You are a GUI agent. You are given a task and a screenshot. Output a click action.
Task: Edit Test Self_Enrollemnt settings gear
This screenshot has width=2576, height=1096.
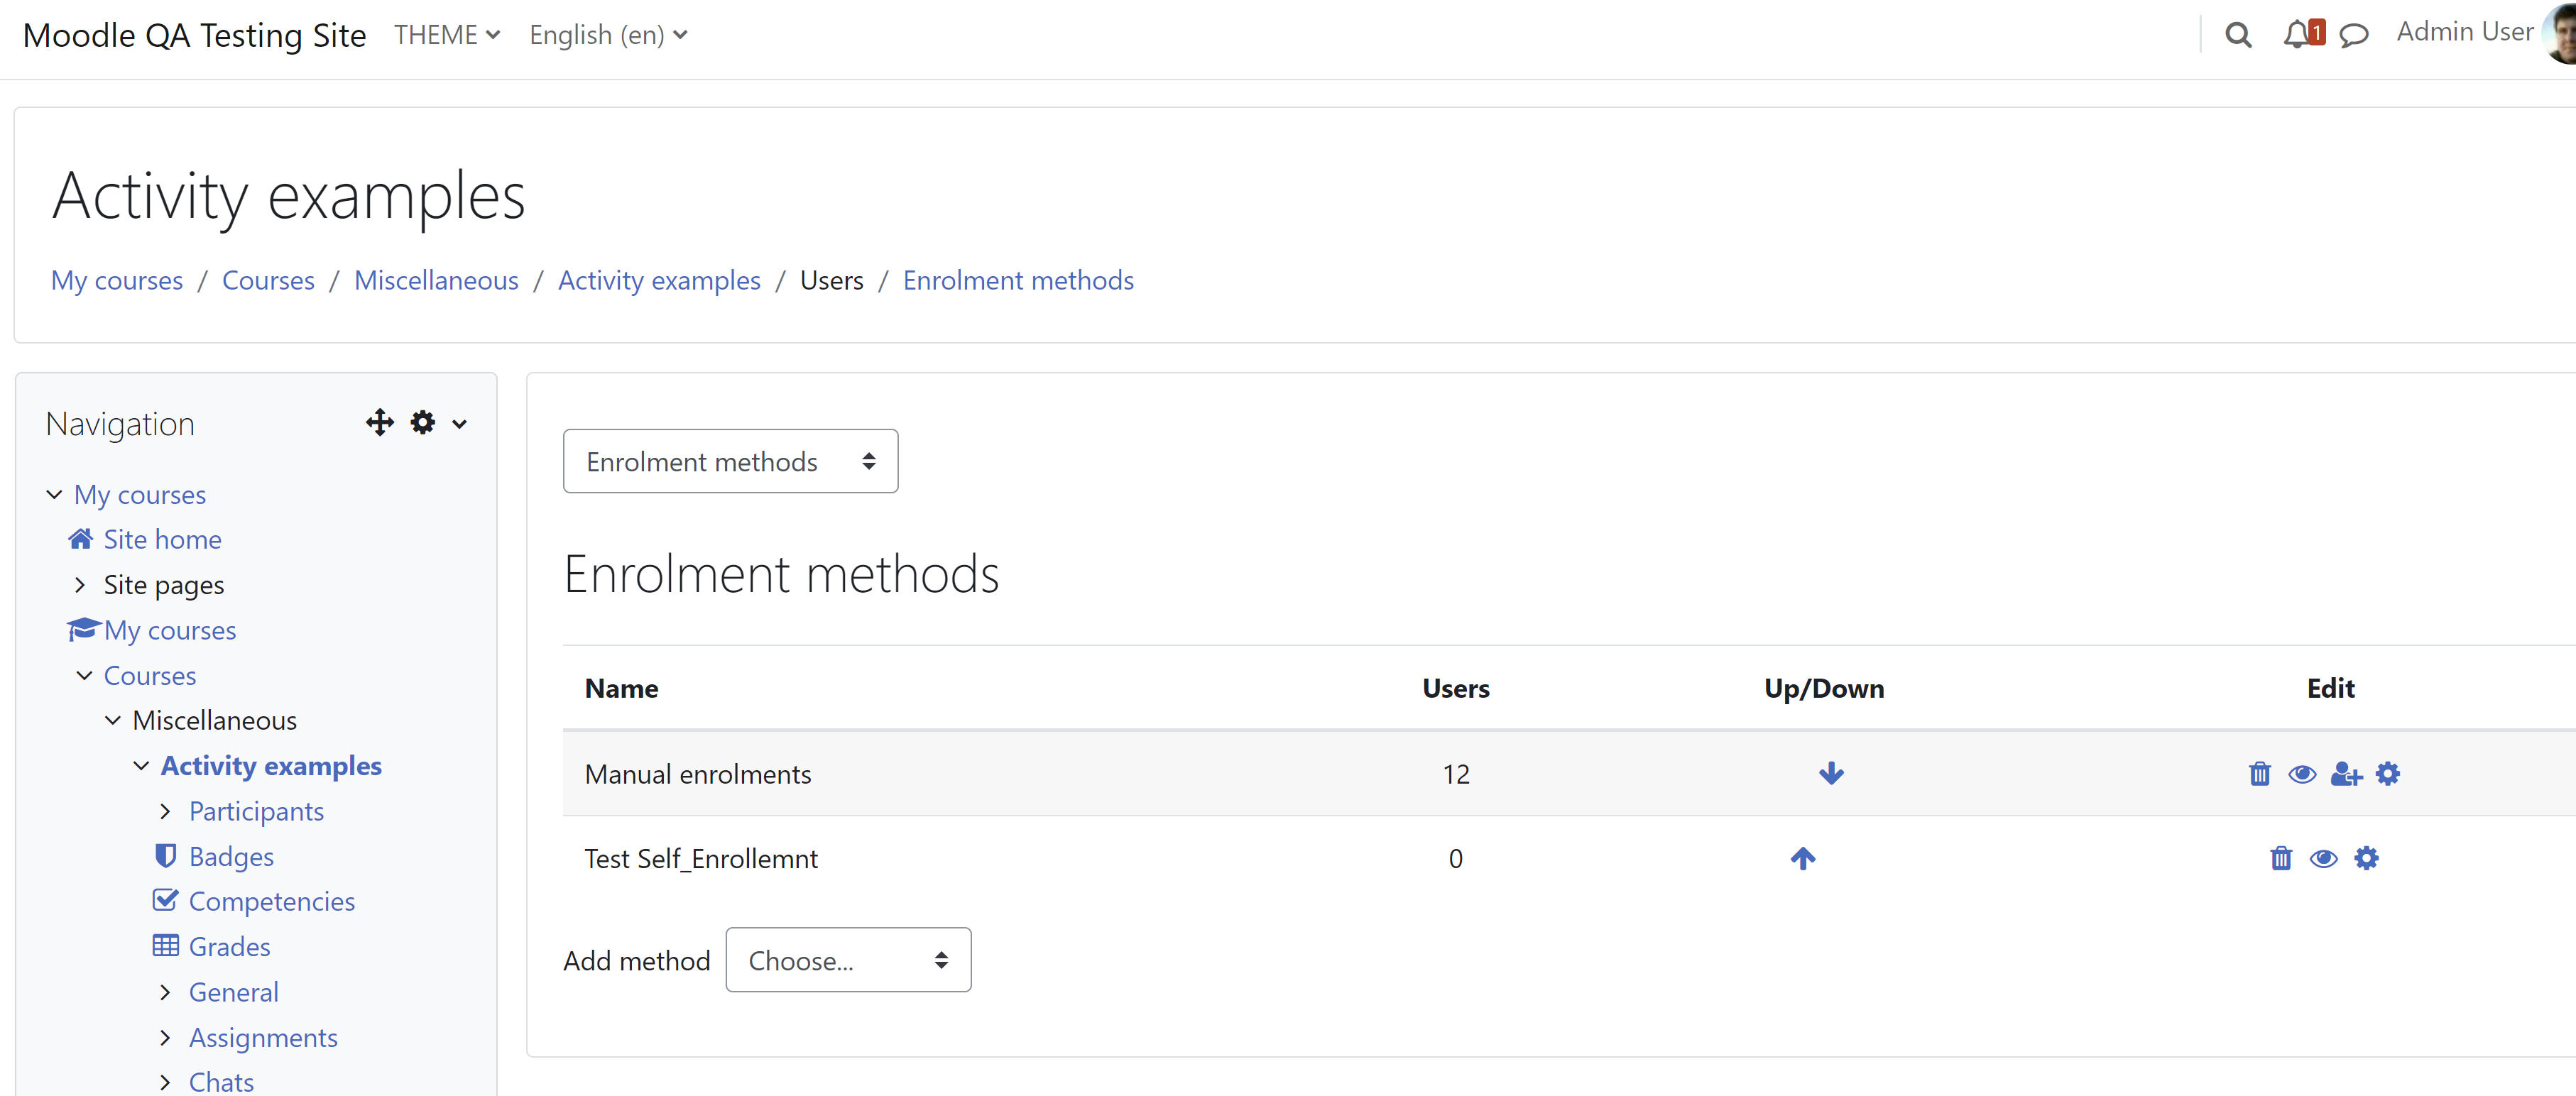2367,858
